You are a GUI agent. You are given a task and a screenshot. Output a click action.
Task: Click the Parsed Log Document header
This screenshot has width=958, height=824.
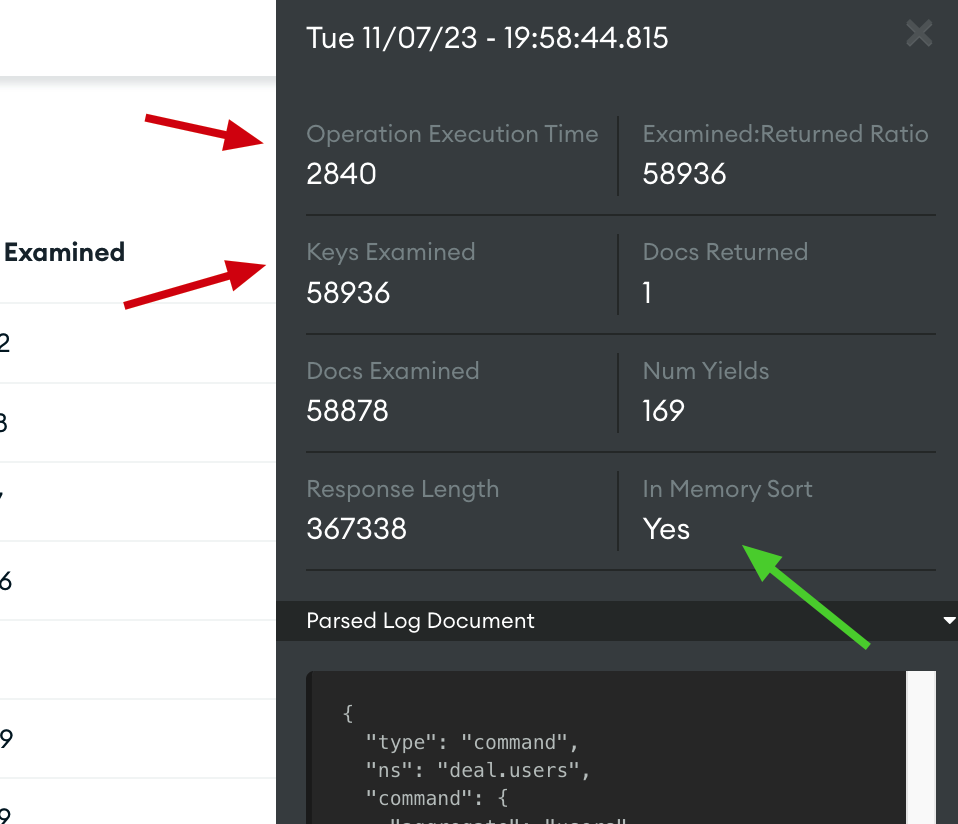(x=420, y=621)
